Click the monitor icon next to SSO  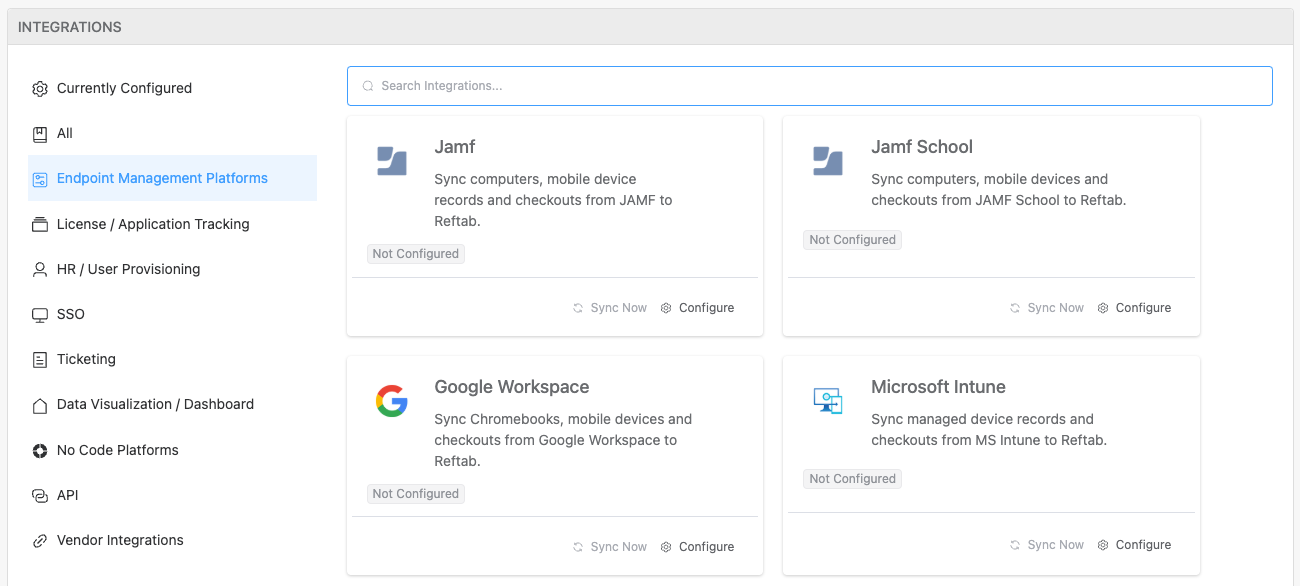(x=40, y=314)
